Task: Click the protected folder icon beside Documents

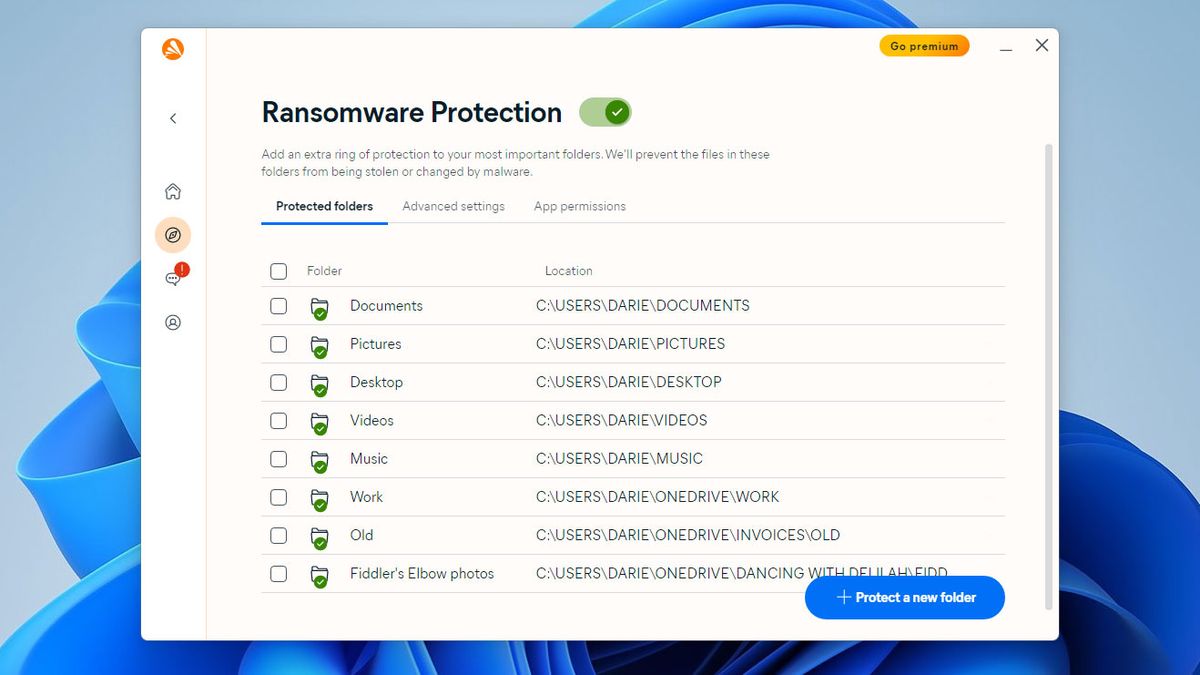Action: coord(320,306)
